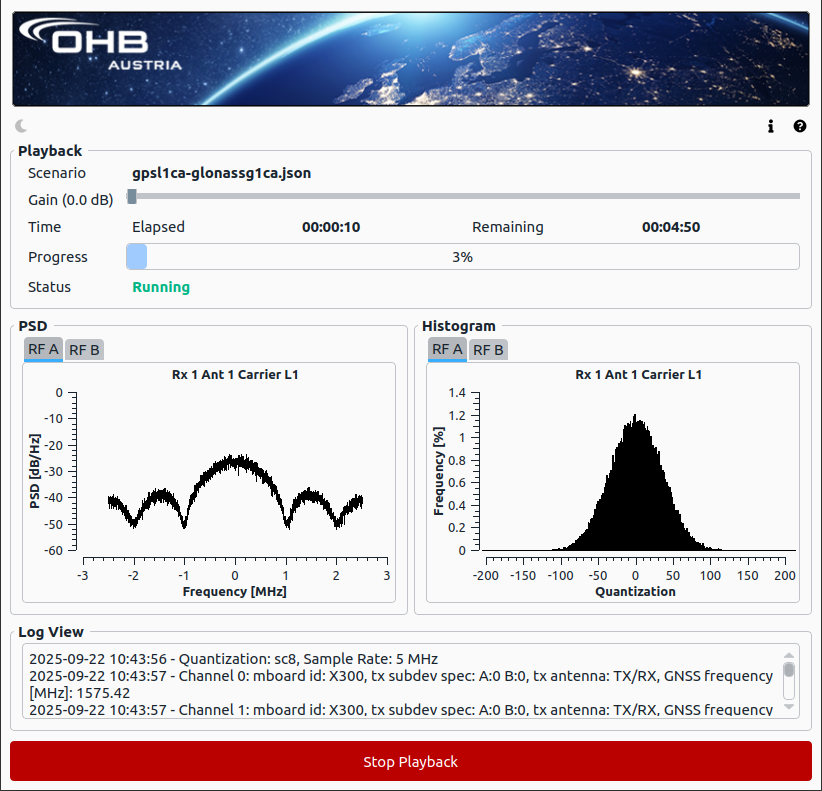
Task: Click the OHB Austria logo banner
Action: [x=410, y=58]
